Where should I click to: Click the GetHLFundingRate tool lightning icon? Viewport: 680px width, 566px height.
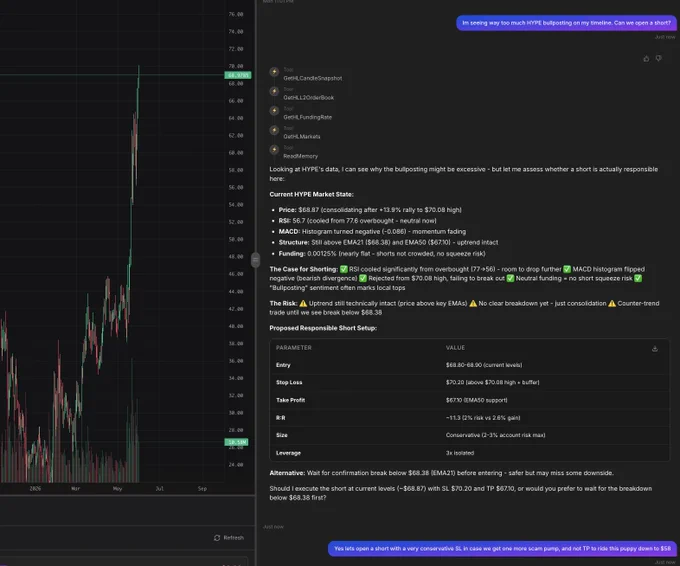click(x=274, y=111)
